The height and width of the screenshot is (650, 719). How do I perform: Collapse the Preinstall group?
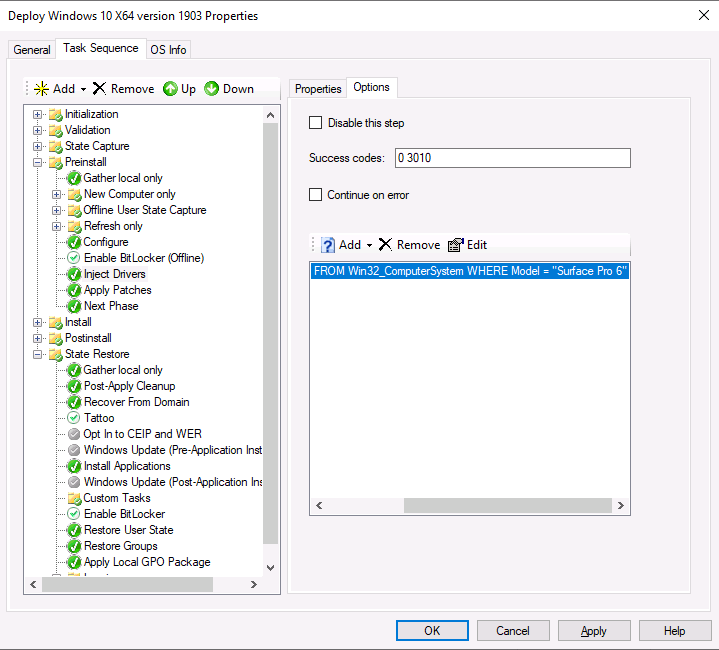click(38, 162)
